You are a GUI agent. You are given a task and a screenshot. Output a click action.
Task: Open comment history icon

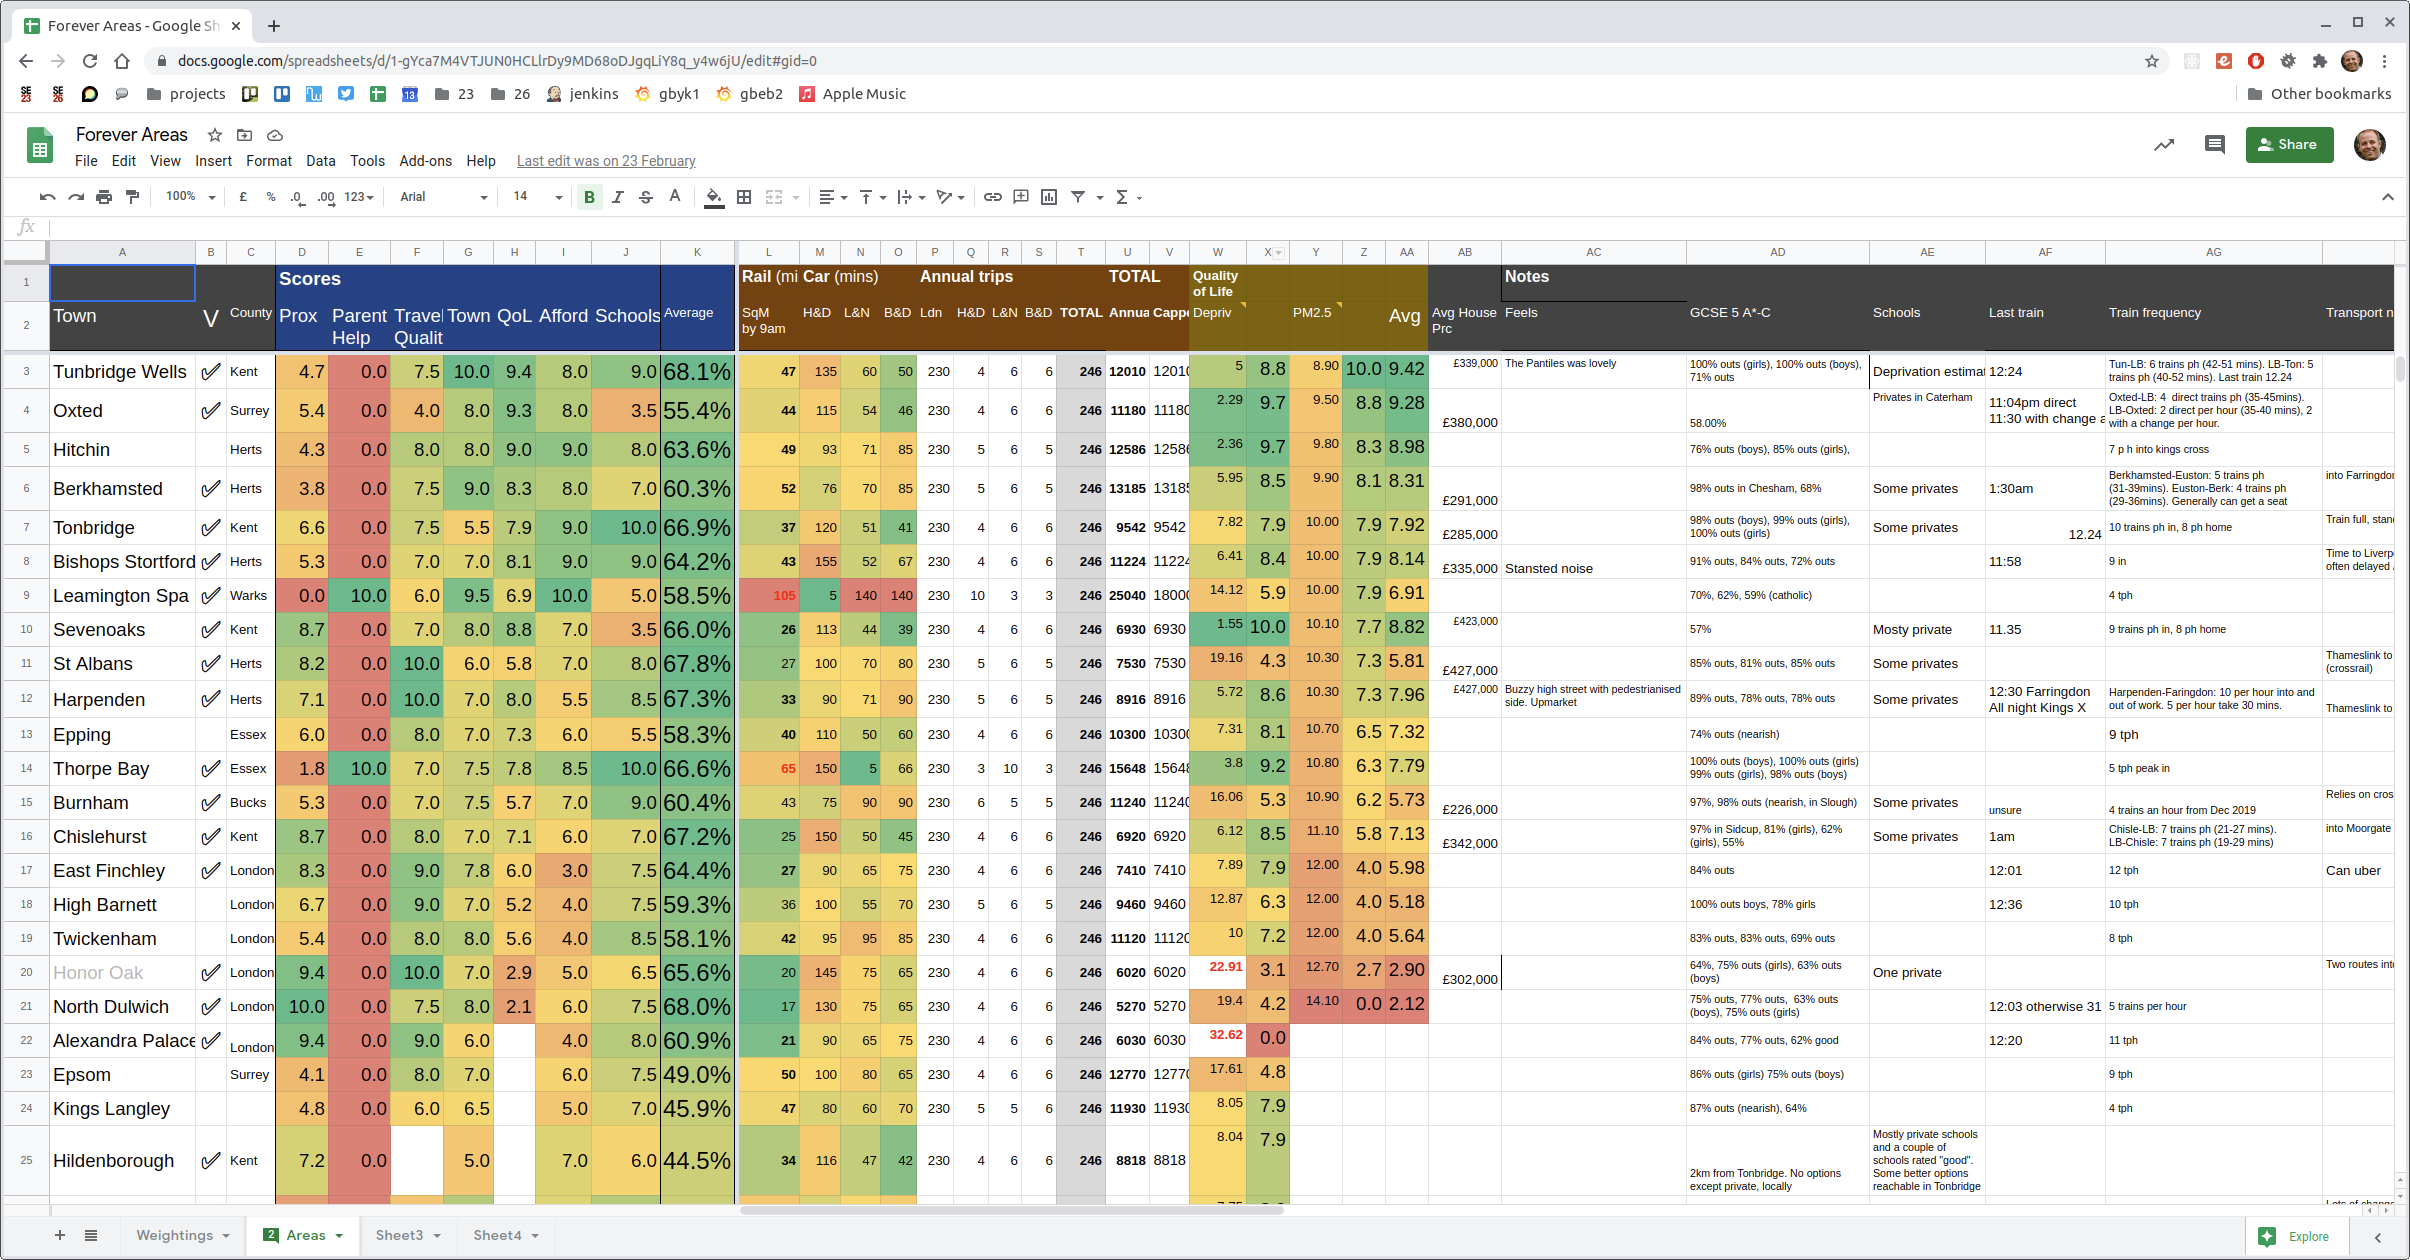click(x=2214, y=144)
